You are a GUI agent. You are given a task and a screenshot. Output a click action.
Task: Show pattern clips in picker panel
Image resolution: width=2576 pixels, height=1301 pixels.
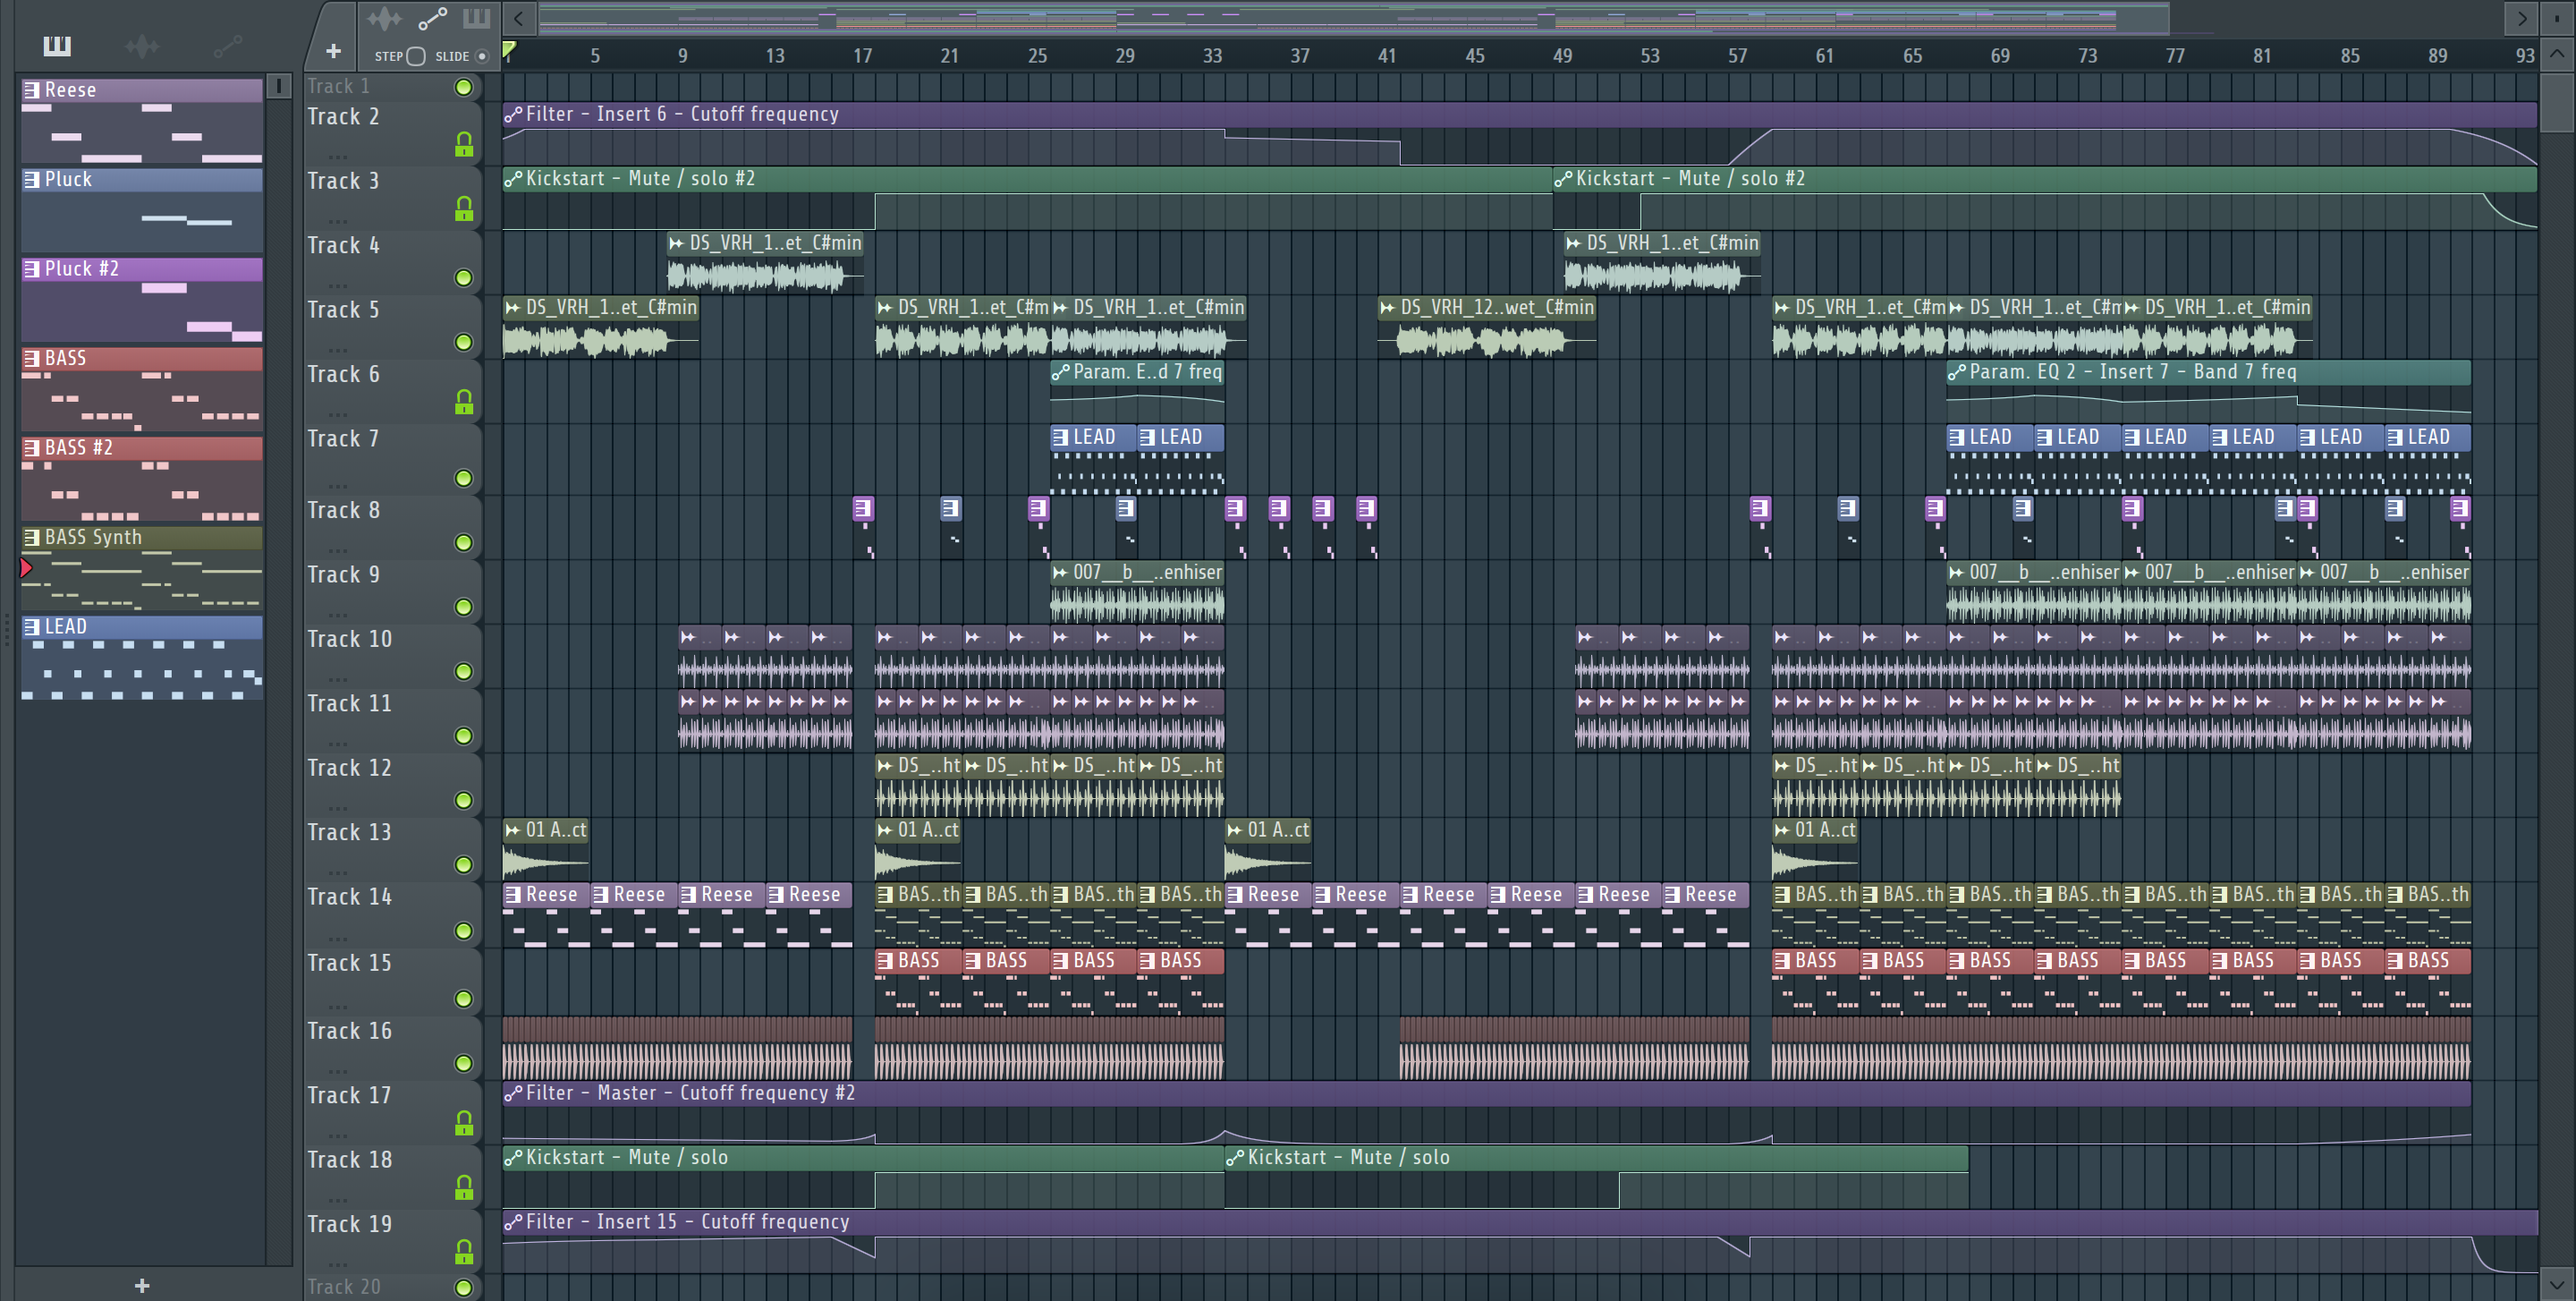coord(57,45)
